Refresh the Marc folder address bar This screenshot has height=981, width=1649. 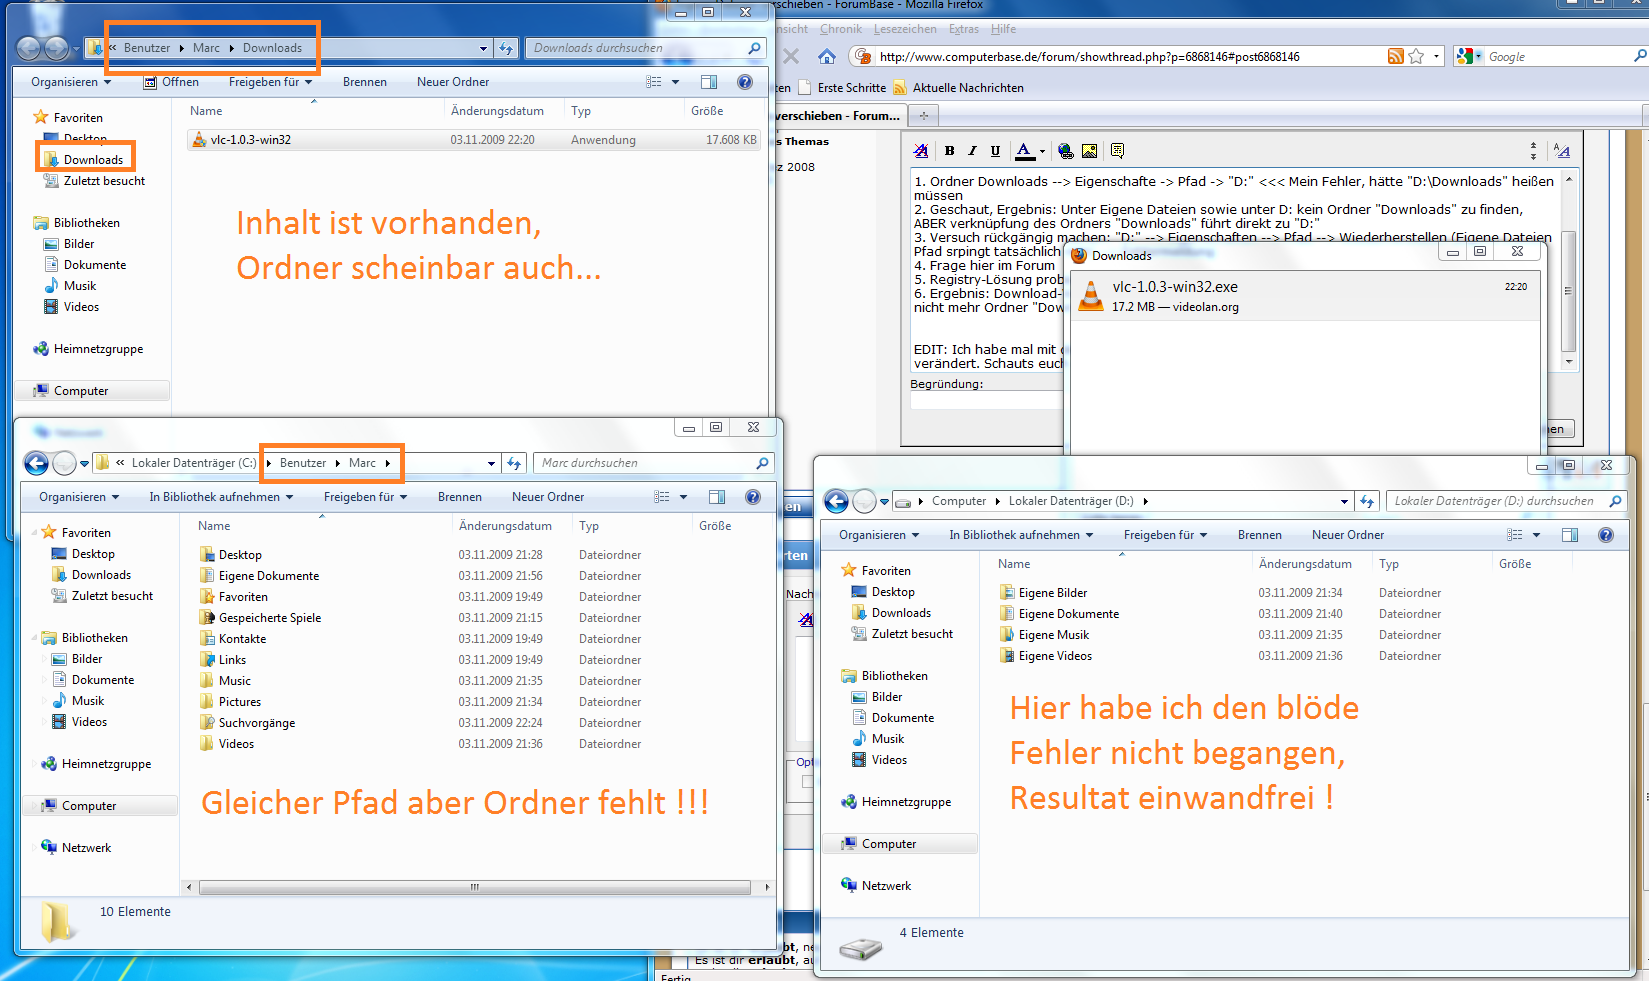514,463
